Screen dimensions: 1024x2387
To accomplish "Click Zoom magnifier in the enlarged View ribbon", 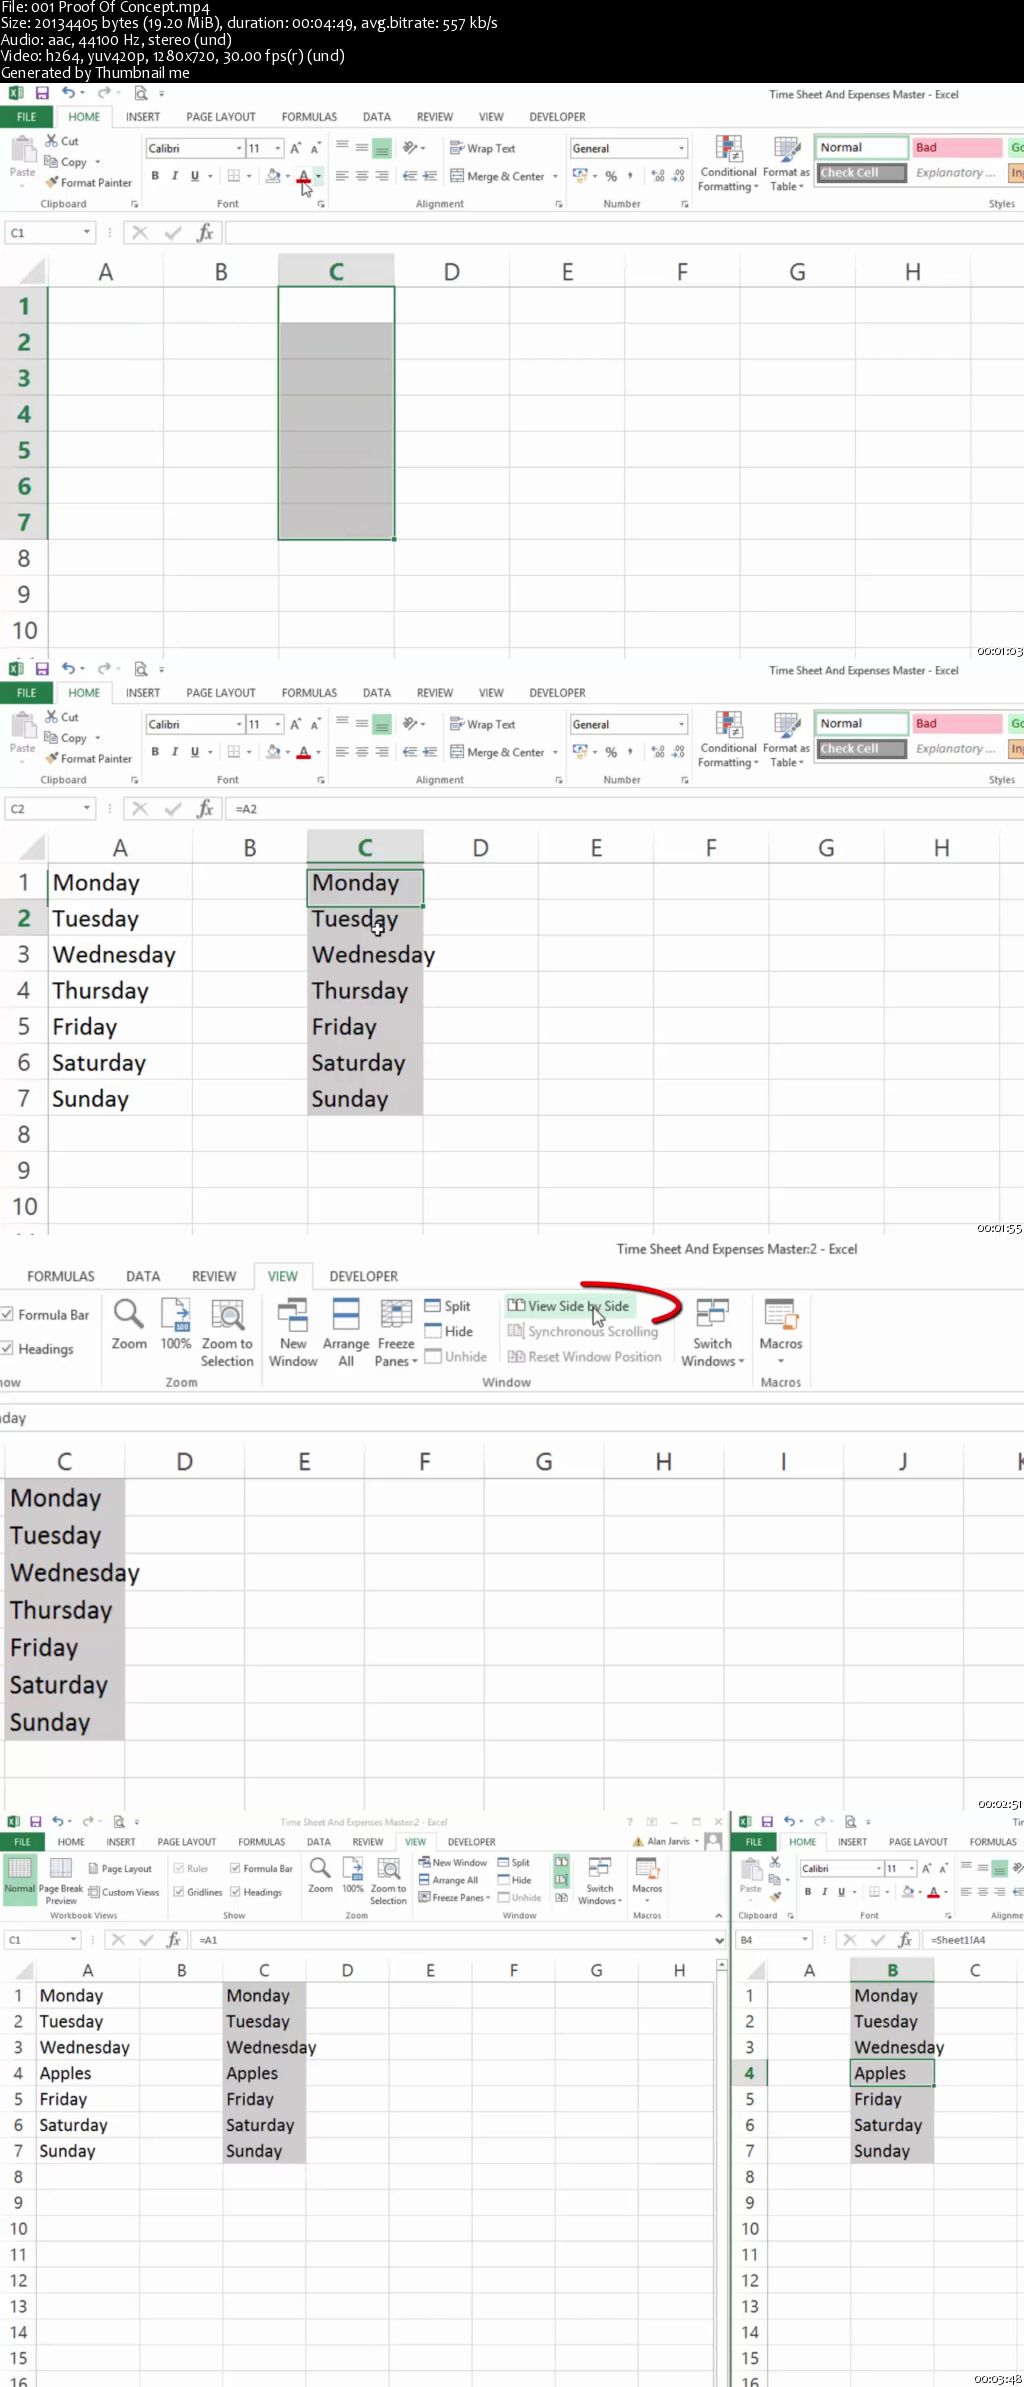I will click(129, 1324).
